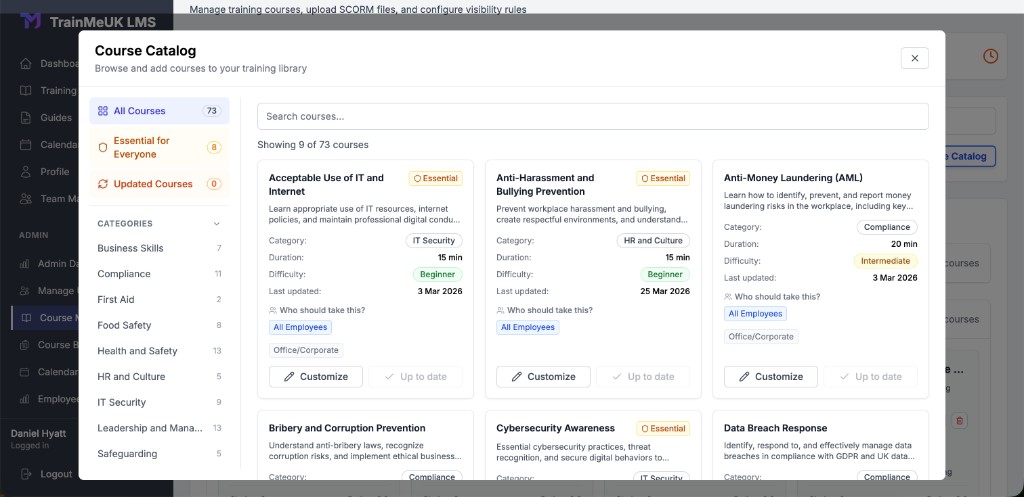This screenshot has width=1024, height=497.
Task: Filter by Business Skills category
Action: (x=159, y=248)
